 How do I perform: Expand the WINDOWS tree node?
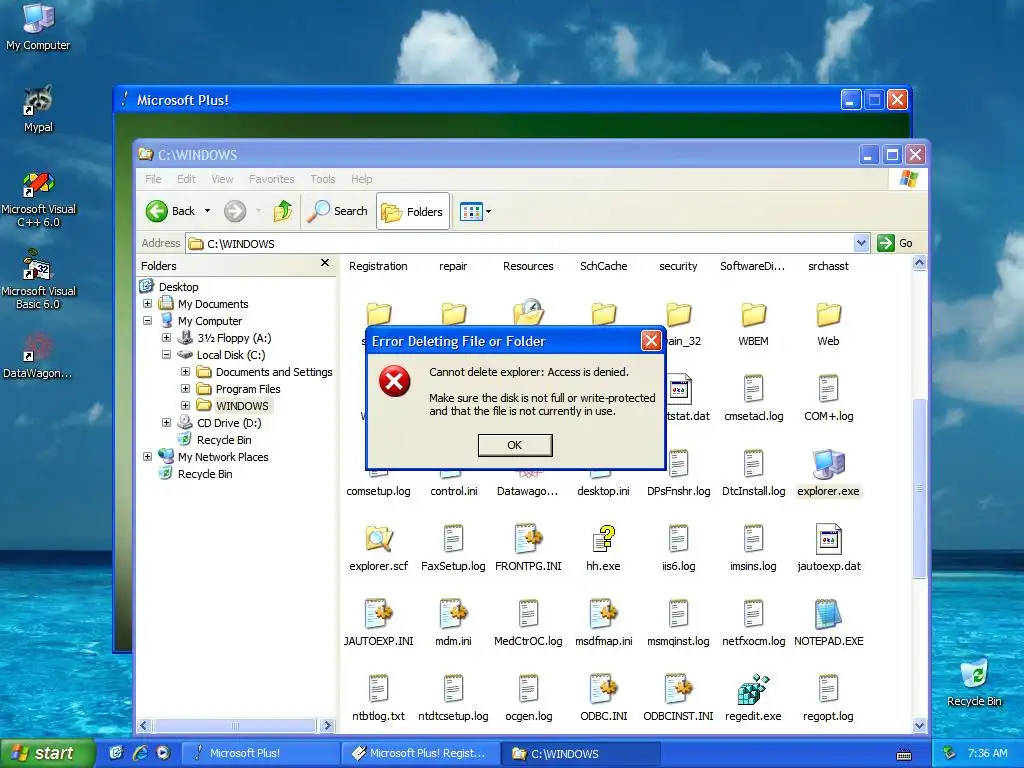click(185, 406)
